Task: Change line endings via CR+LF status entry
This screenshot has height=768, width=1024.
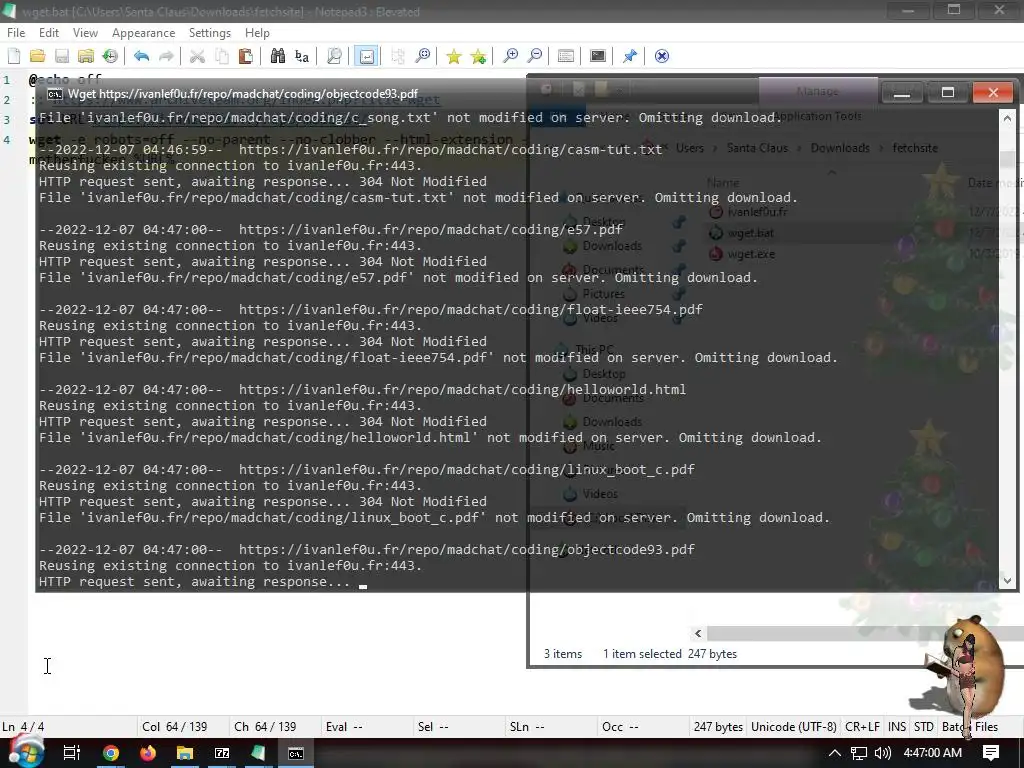Action: [862, 726]
